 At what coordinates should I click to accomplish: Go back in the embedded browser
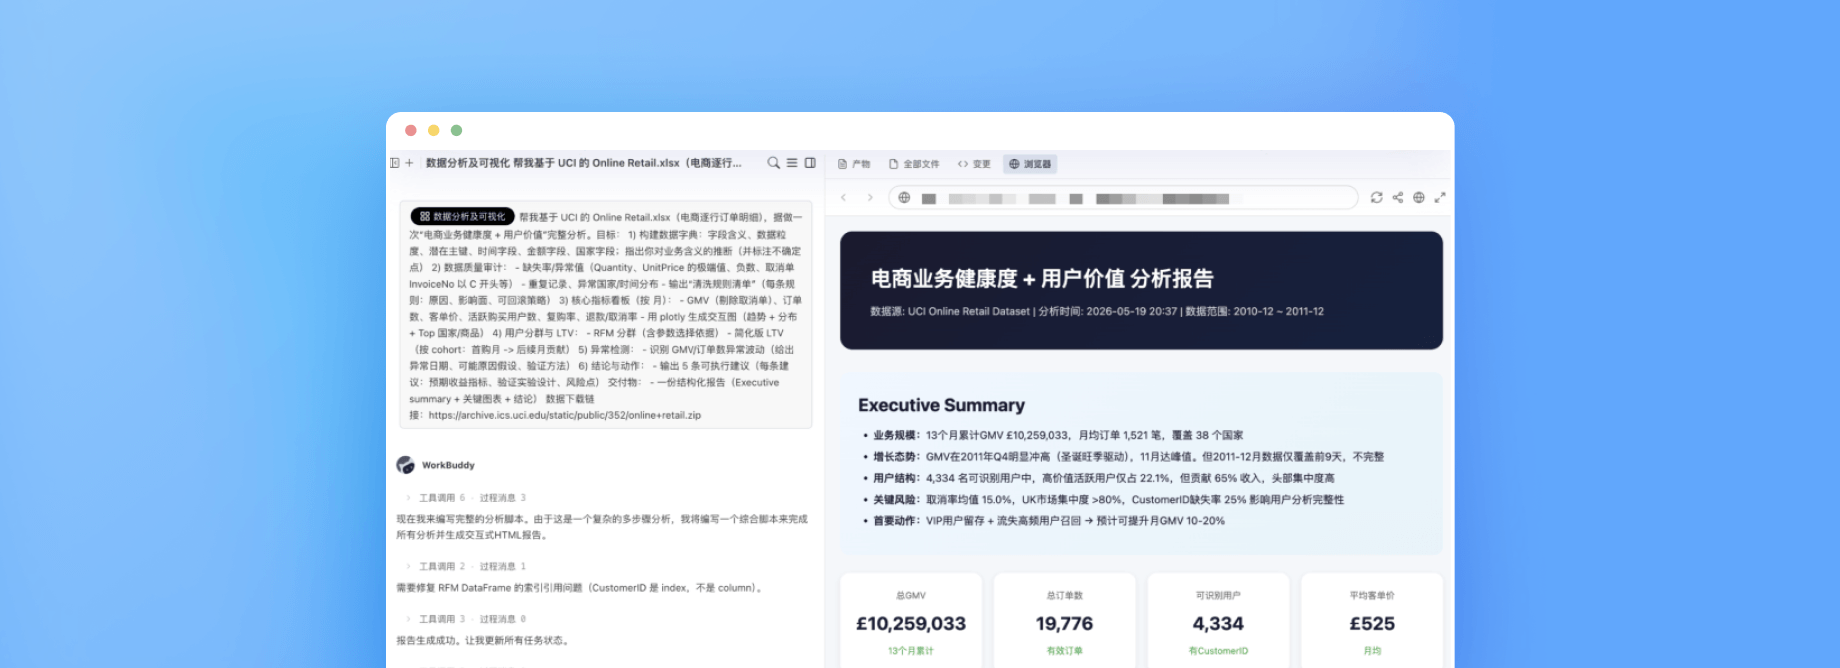pyautogui.click(x=844, y=198)
